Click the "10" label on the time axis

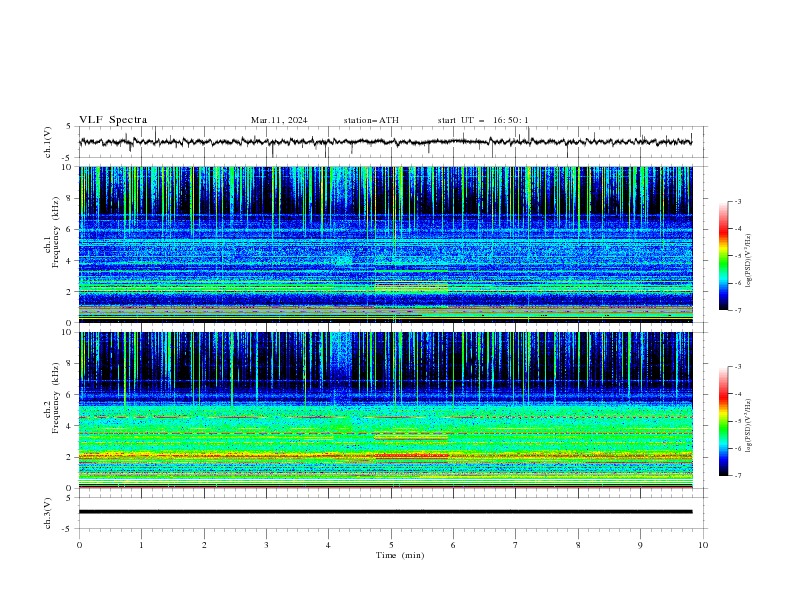[x=703, y=545]
